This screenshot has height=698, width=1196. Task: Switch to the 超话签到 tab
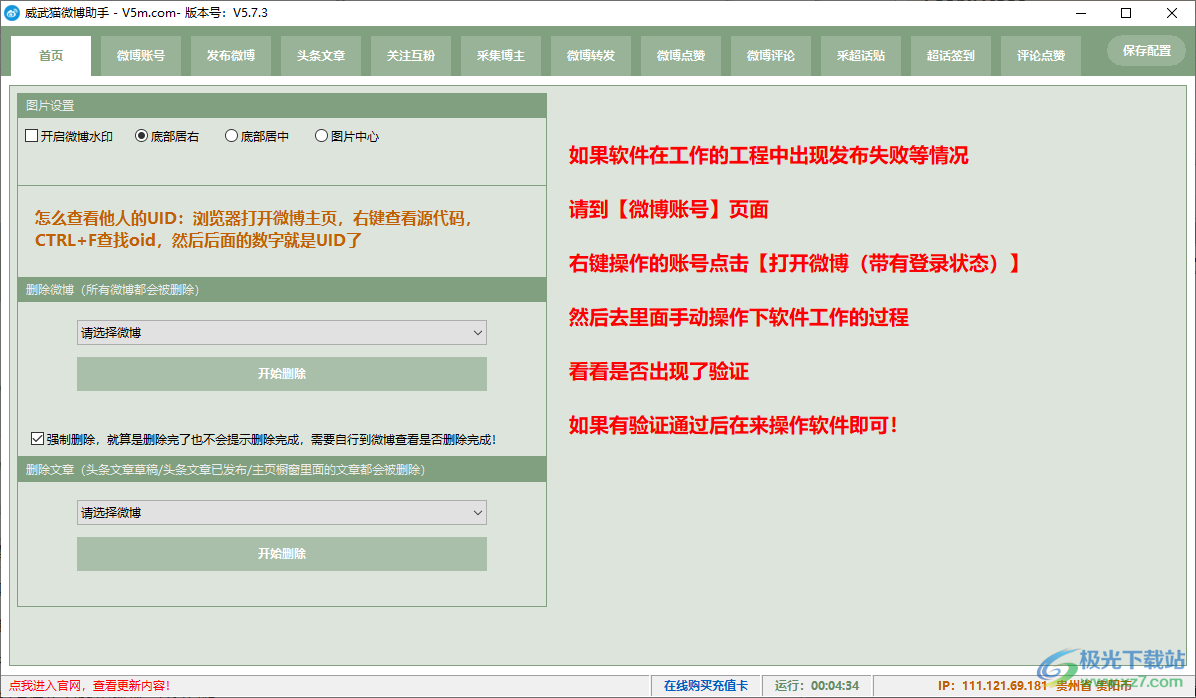point(951,56)
